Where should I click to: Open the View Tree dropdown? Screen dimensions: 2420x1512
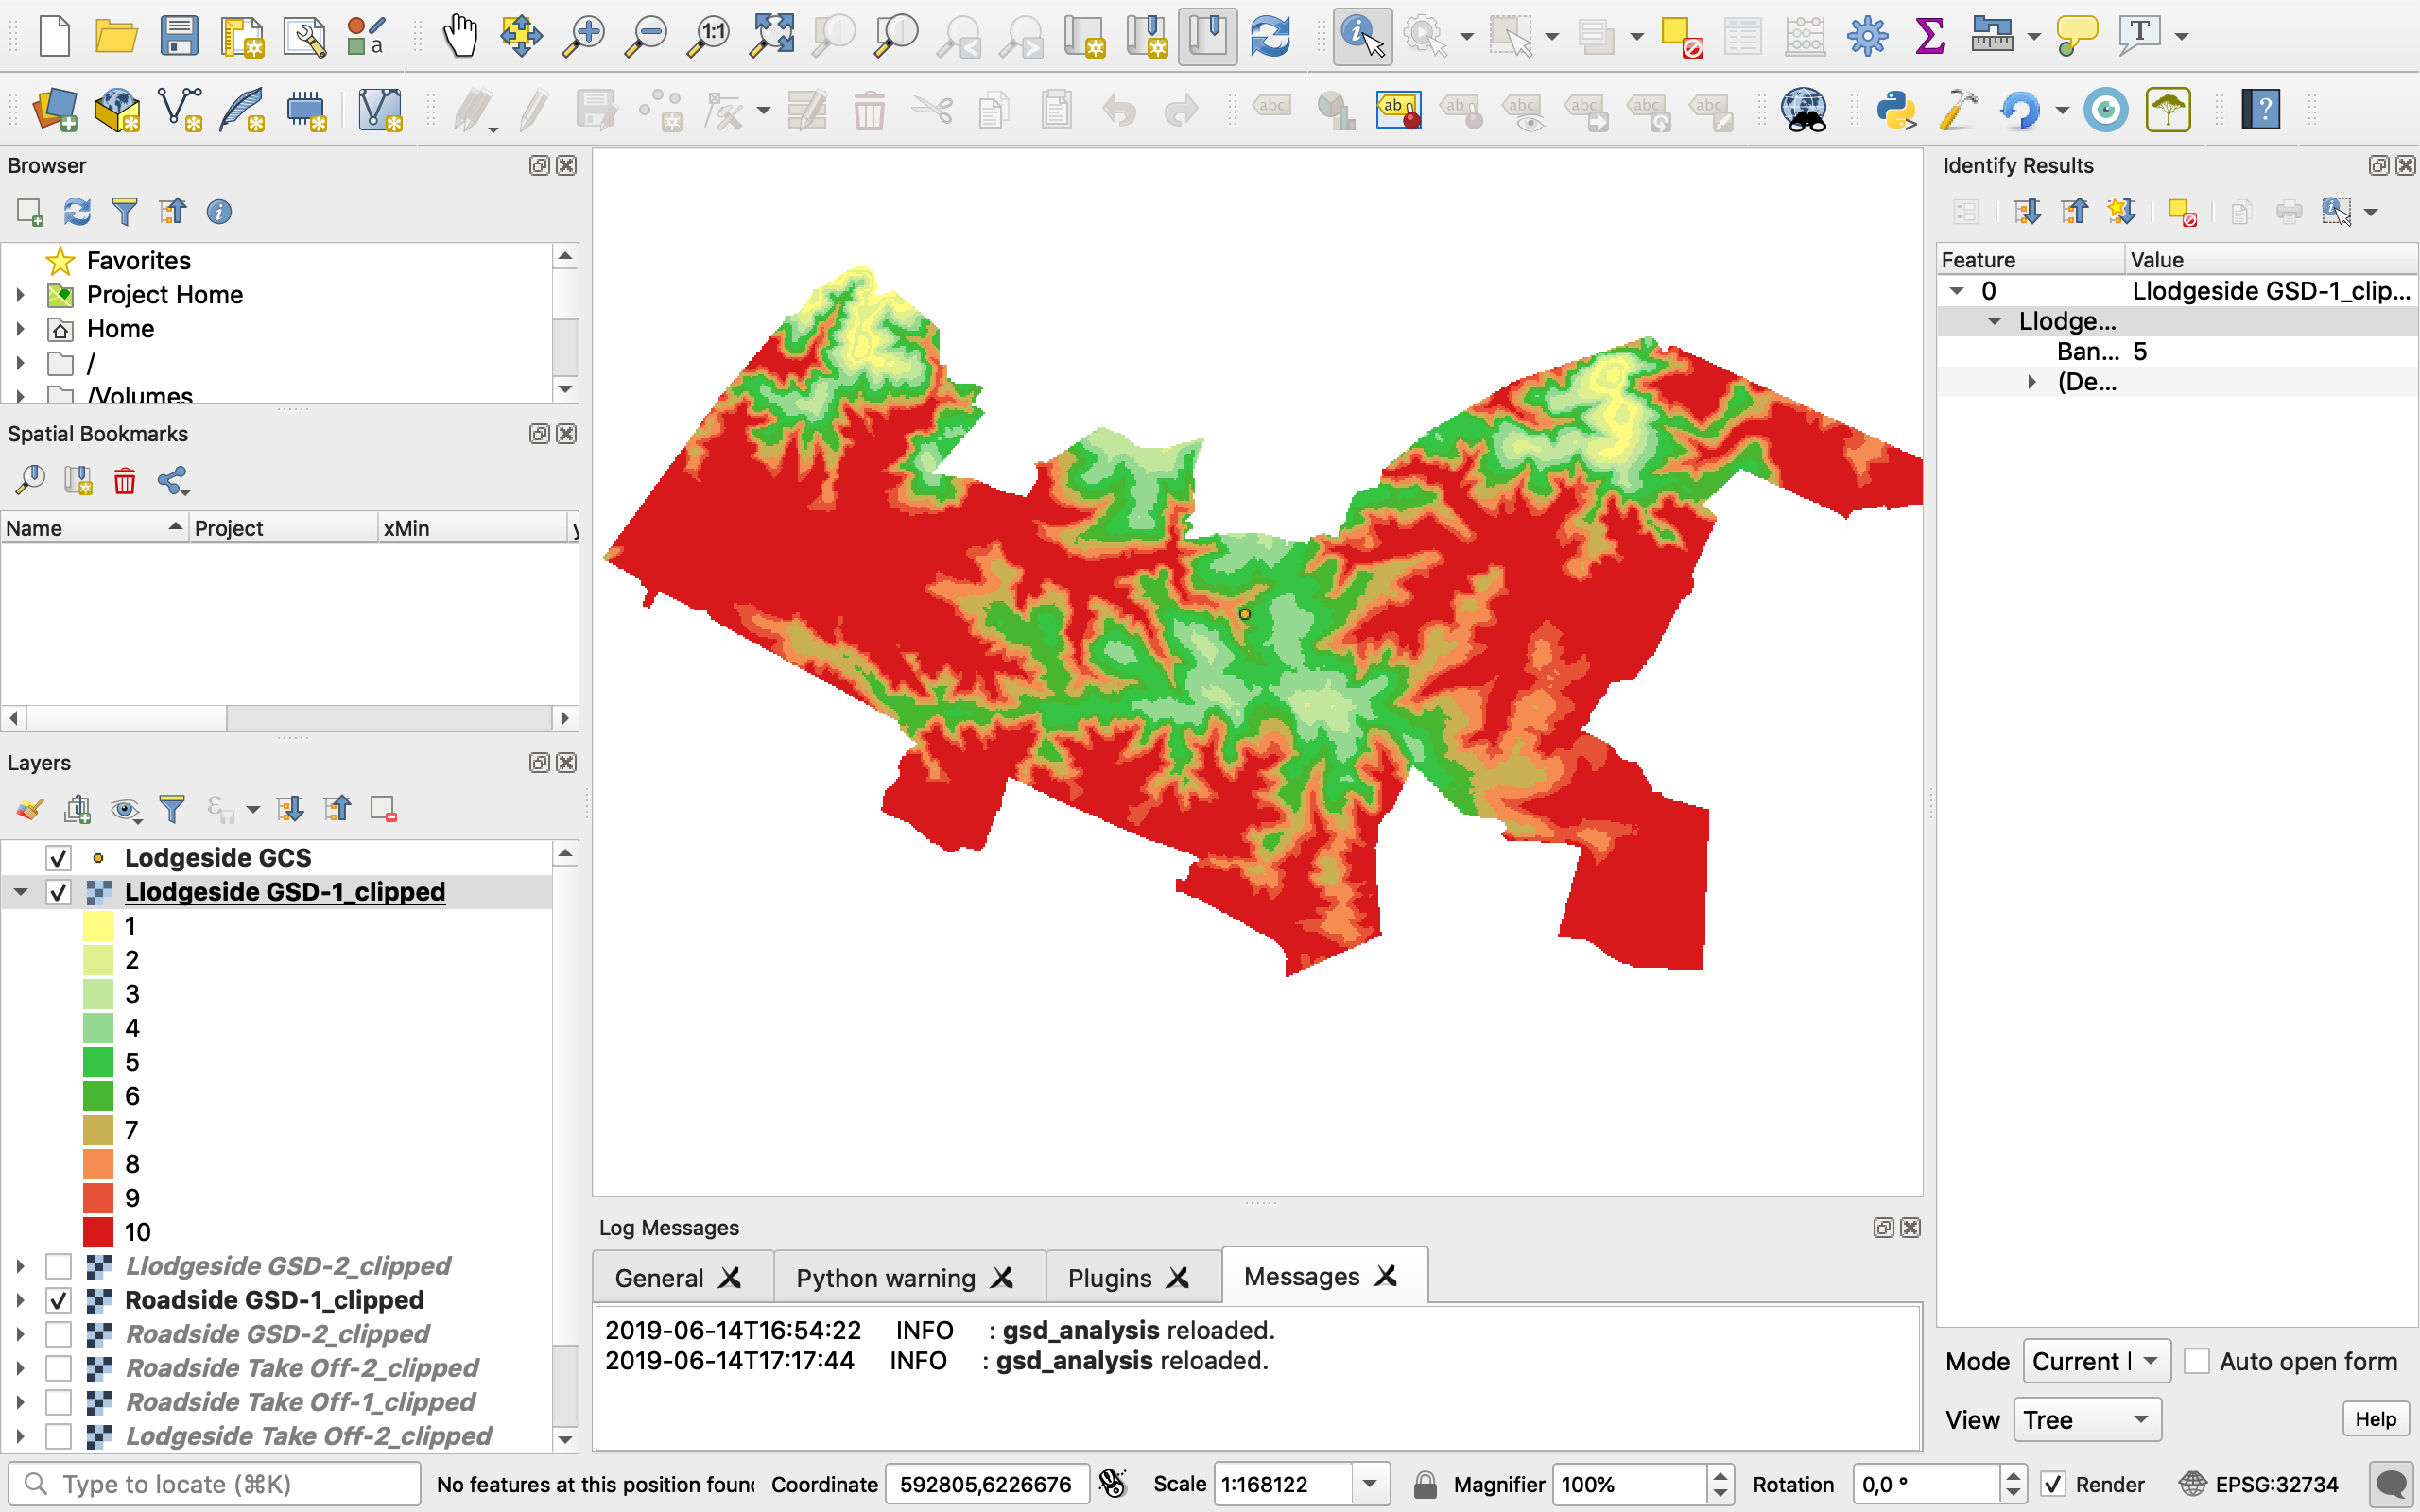(x=2087, y=1420)
